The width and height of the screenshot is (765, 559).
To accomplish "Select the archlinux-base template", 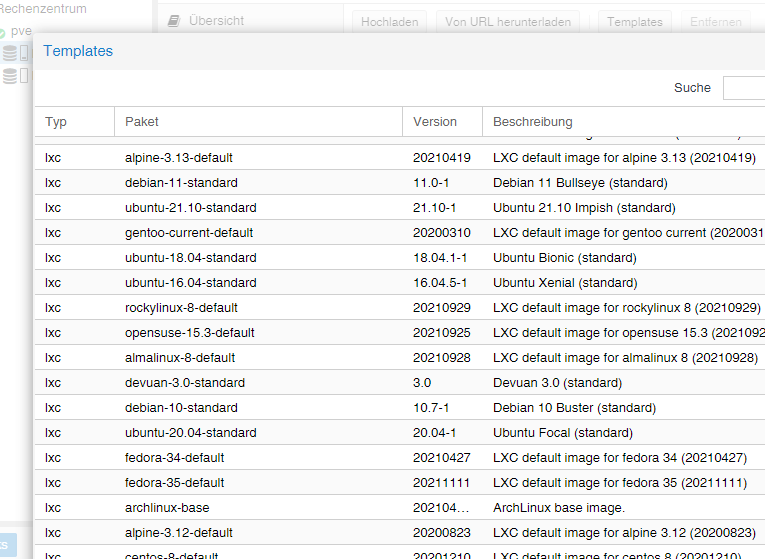I will (x=400, y=508).
